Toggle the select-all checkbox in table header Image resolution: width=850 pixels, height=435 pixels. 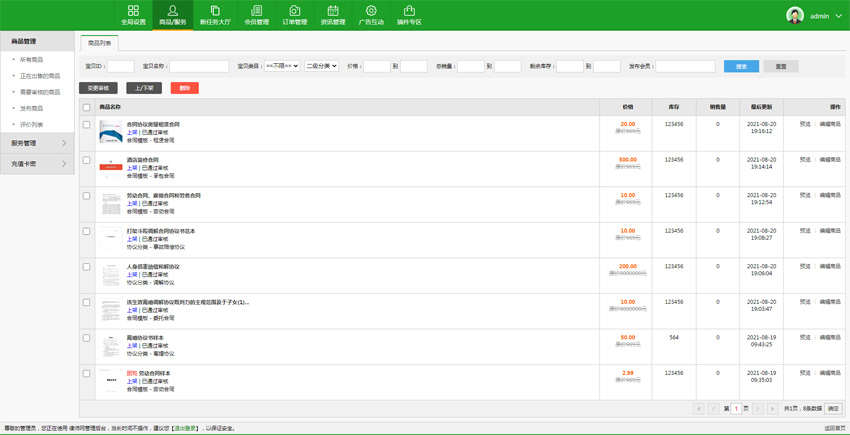pos(86,107)
